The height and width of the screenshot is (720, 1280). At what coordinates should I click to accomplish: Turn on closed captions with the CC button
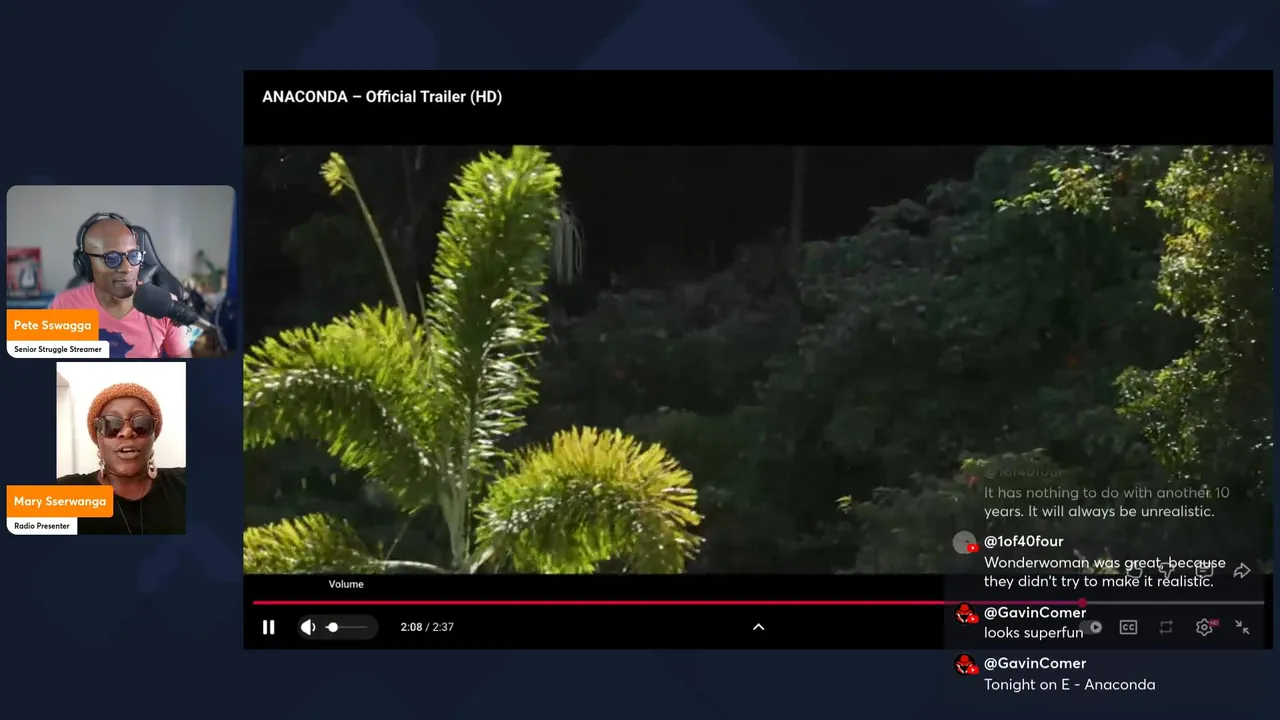(1128, 627)
